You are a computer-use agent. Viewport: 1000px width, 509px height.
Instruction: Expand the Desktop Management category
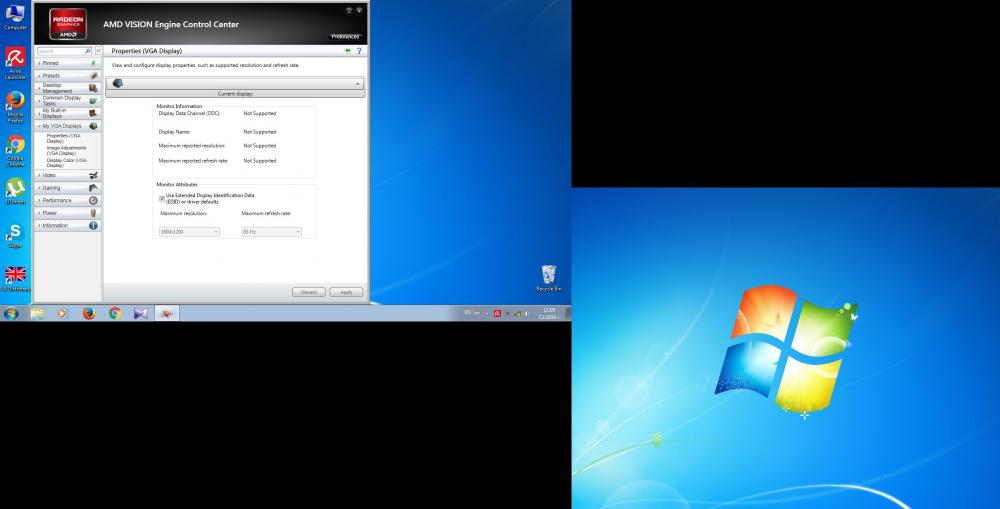67,88
